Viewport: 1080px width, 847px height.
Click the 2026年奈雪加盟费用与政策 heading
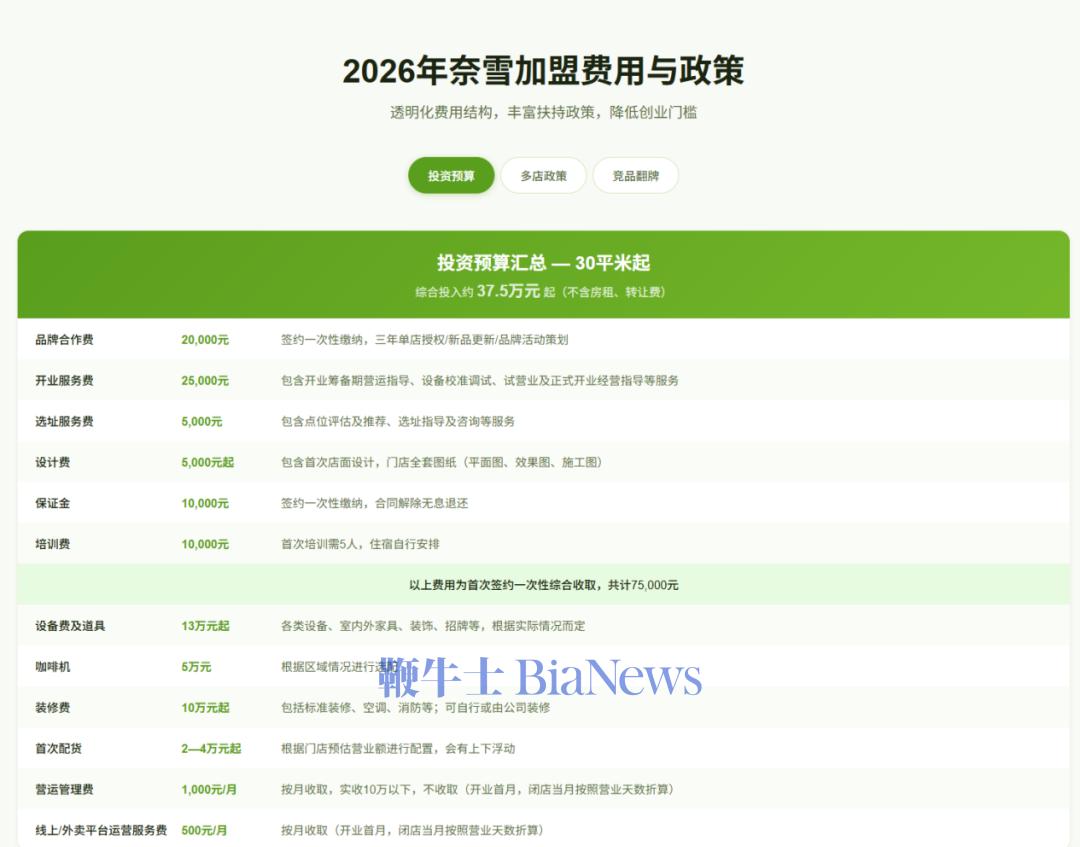coord(543,71)
